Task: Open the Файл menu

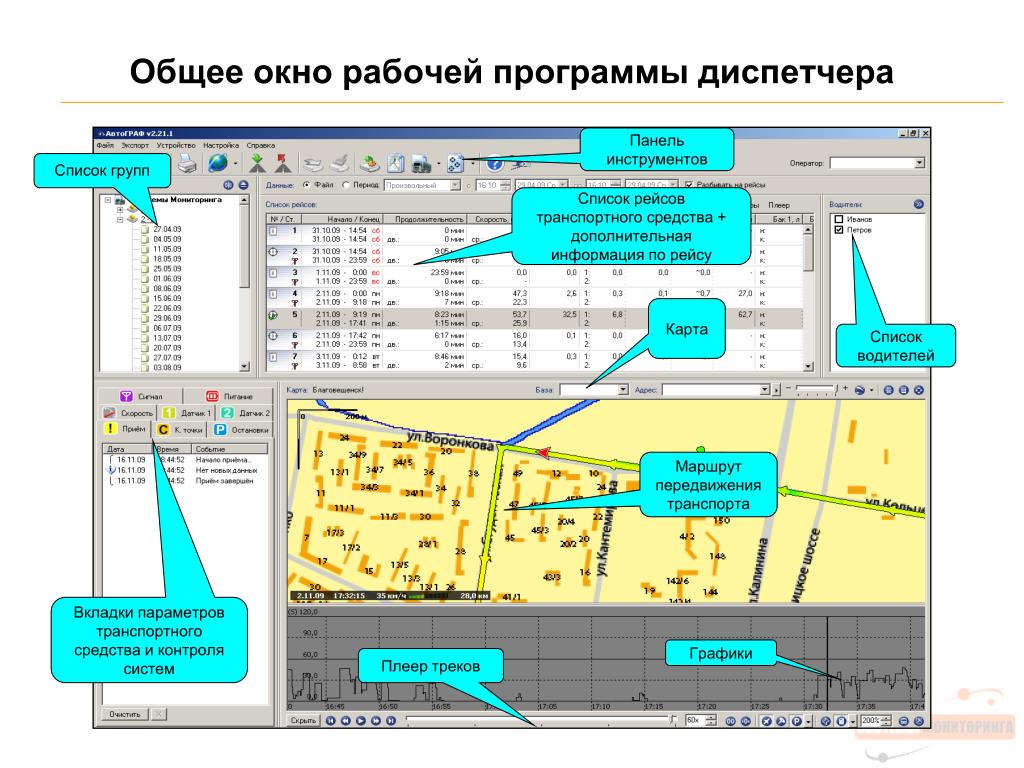Action: [104, 145]
